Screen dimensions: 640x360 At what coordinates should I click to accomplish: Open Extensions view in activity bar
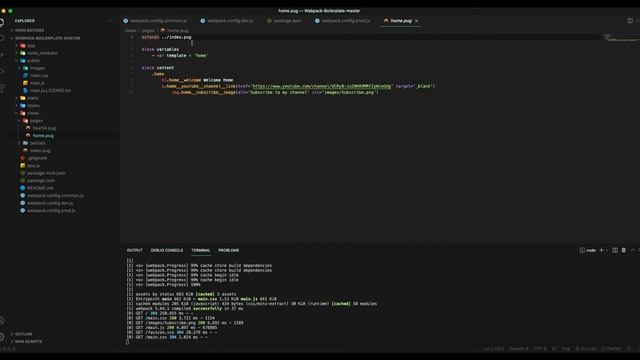click(x=2, y=88)
